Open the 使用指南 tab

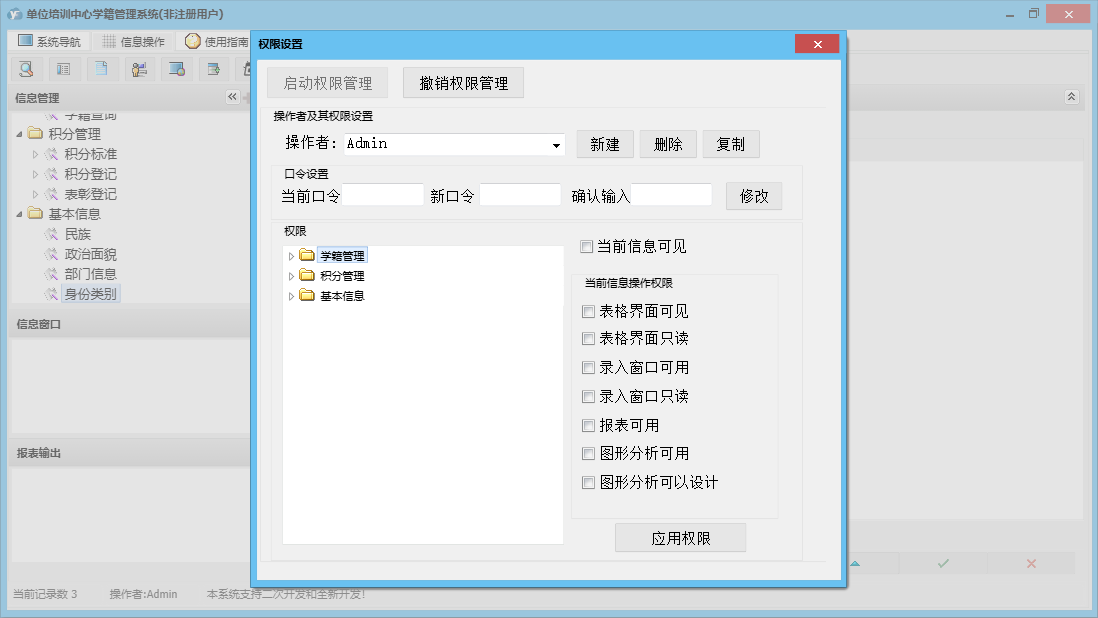coord(216,41)
